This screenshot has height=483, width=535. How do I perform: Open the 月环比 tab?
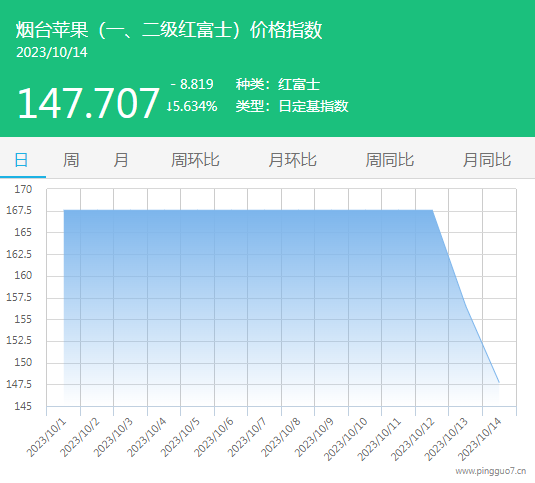pyautogui.click(x=292, y=160)
